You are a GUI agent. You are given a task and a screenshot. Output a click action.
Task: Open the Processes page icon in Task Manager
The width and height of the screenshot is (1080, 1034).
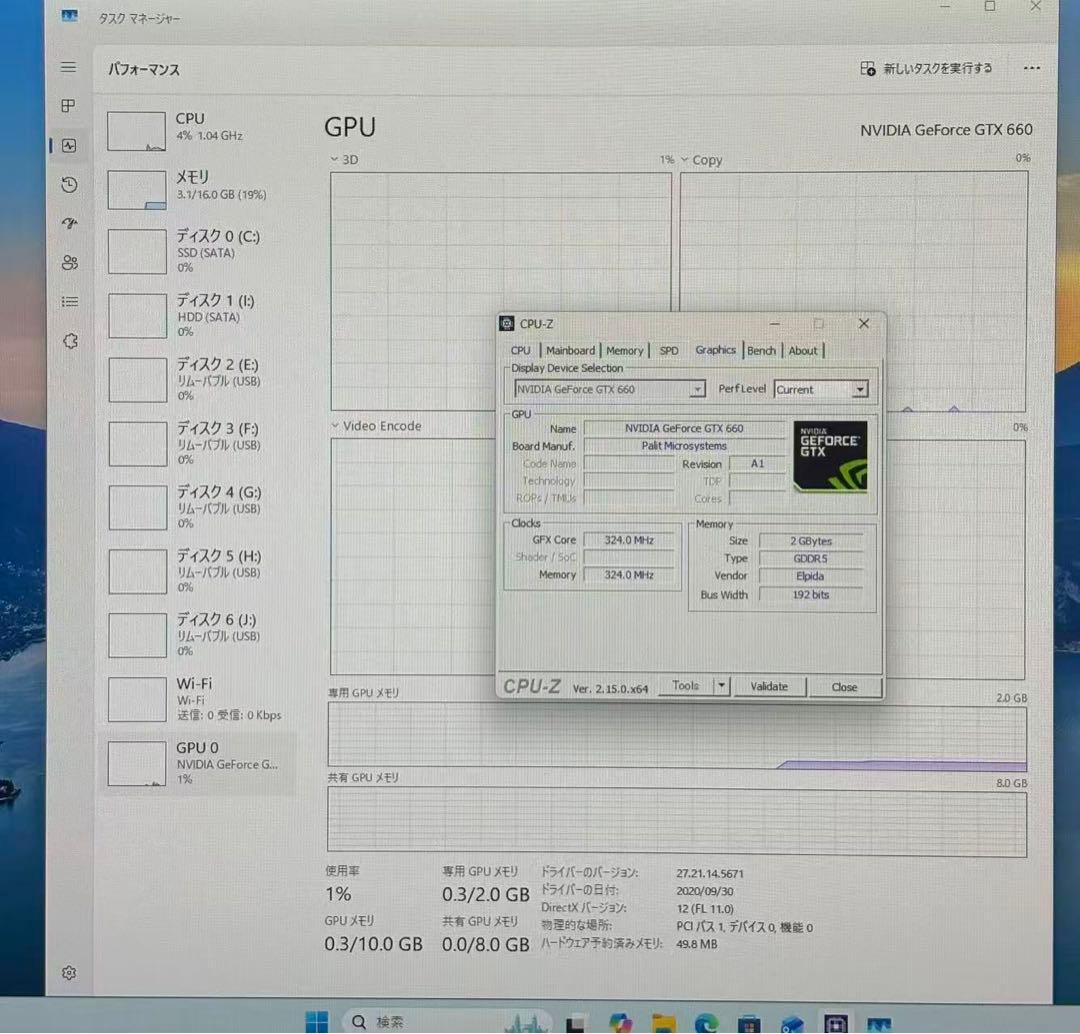coord(68,106)
